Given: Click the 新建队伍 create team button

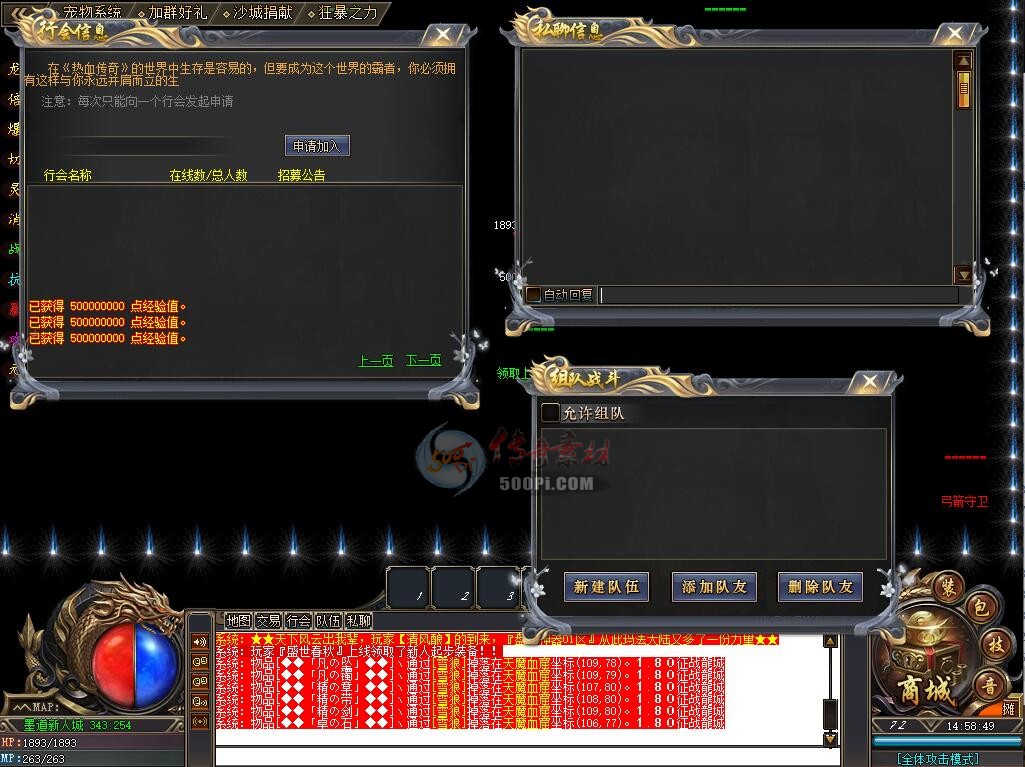Looking at the screenshot, I should click(x=606, y=587).
